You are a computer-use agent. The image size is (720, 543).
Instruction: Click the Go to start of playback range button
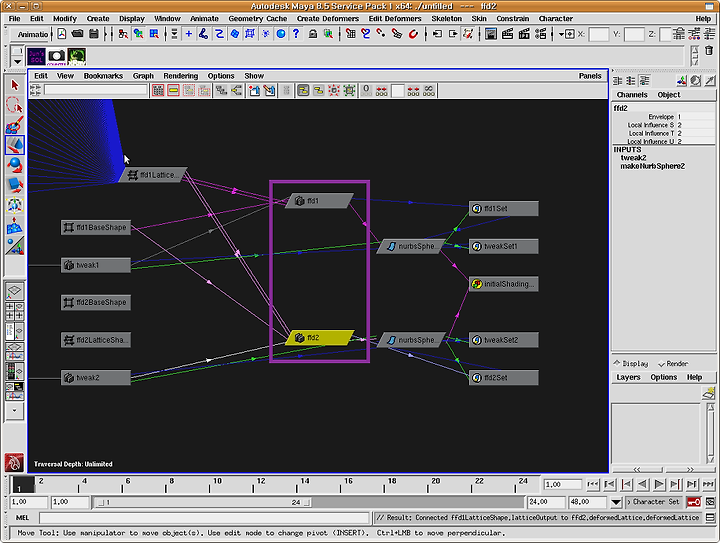[x=593, y=484]
